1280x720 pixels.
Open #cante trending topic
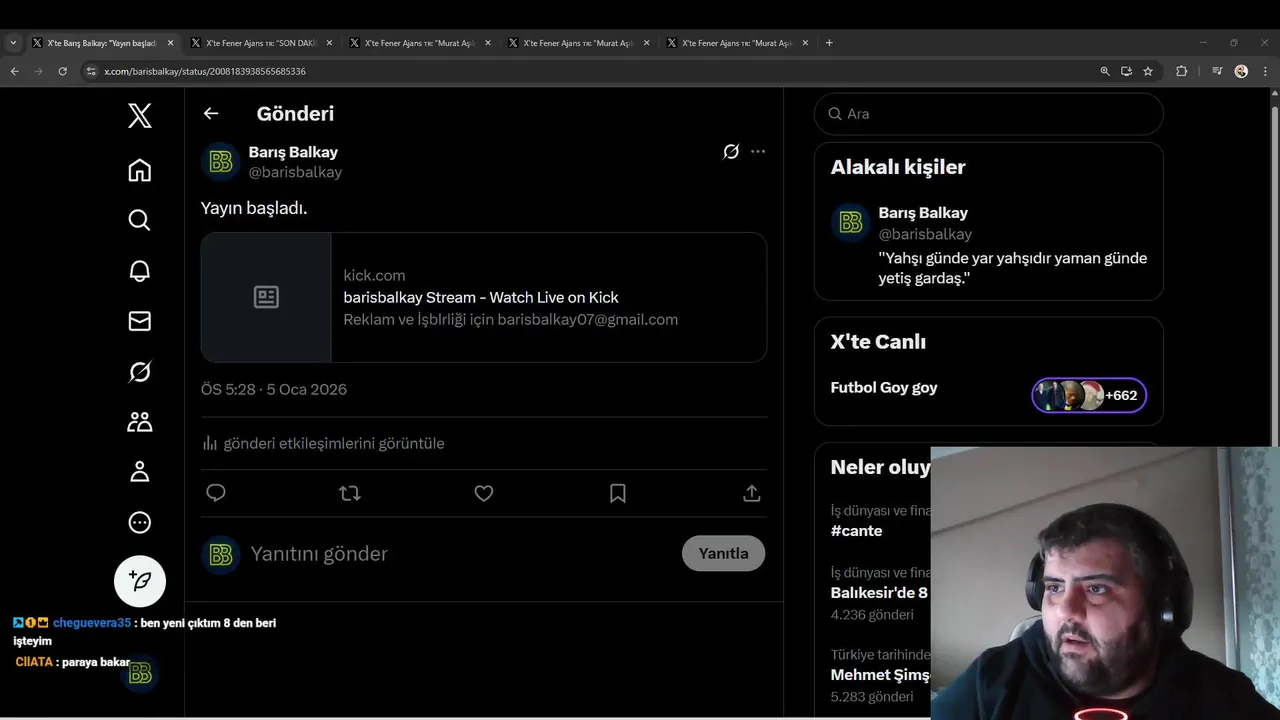[x=857, y=531]
